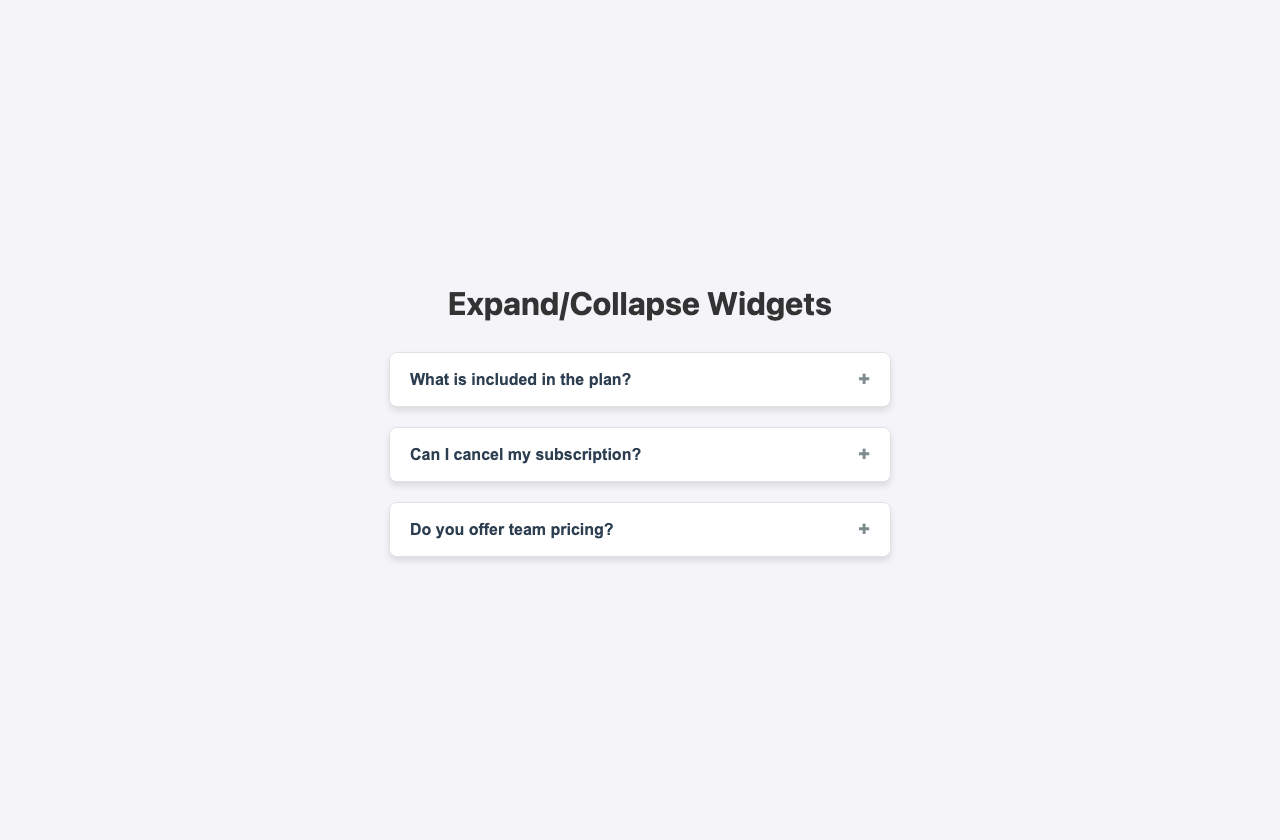Expand "Can I cancel my subscription?"
1280x840 pixels.
[x=639, y=454]
